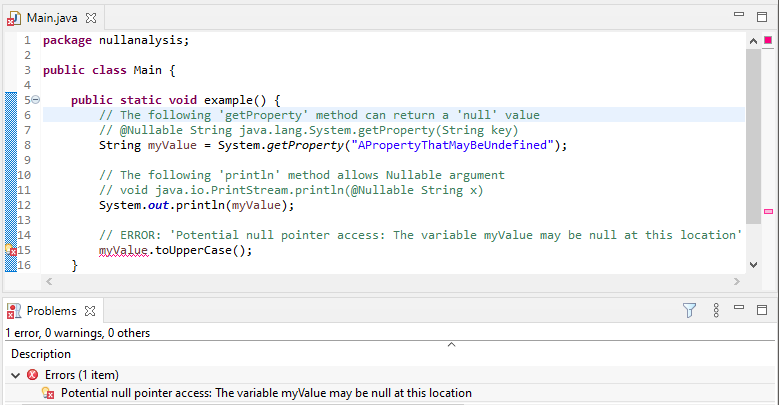Click the error quick-fix marker on line 15
Viewport: 779px width, 405px height.
pos(11,250)
